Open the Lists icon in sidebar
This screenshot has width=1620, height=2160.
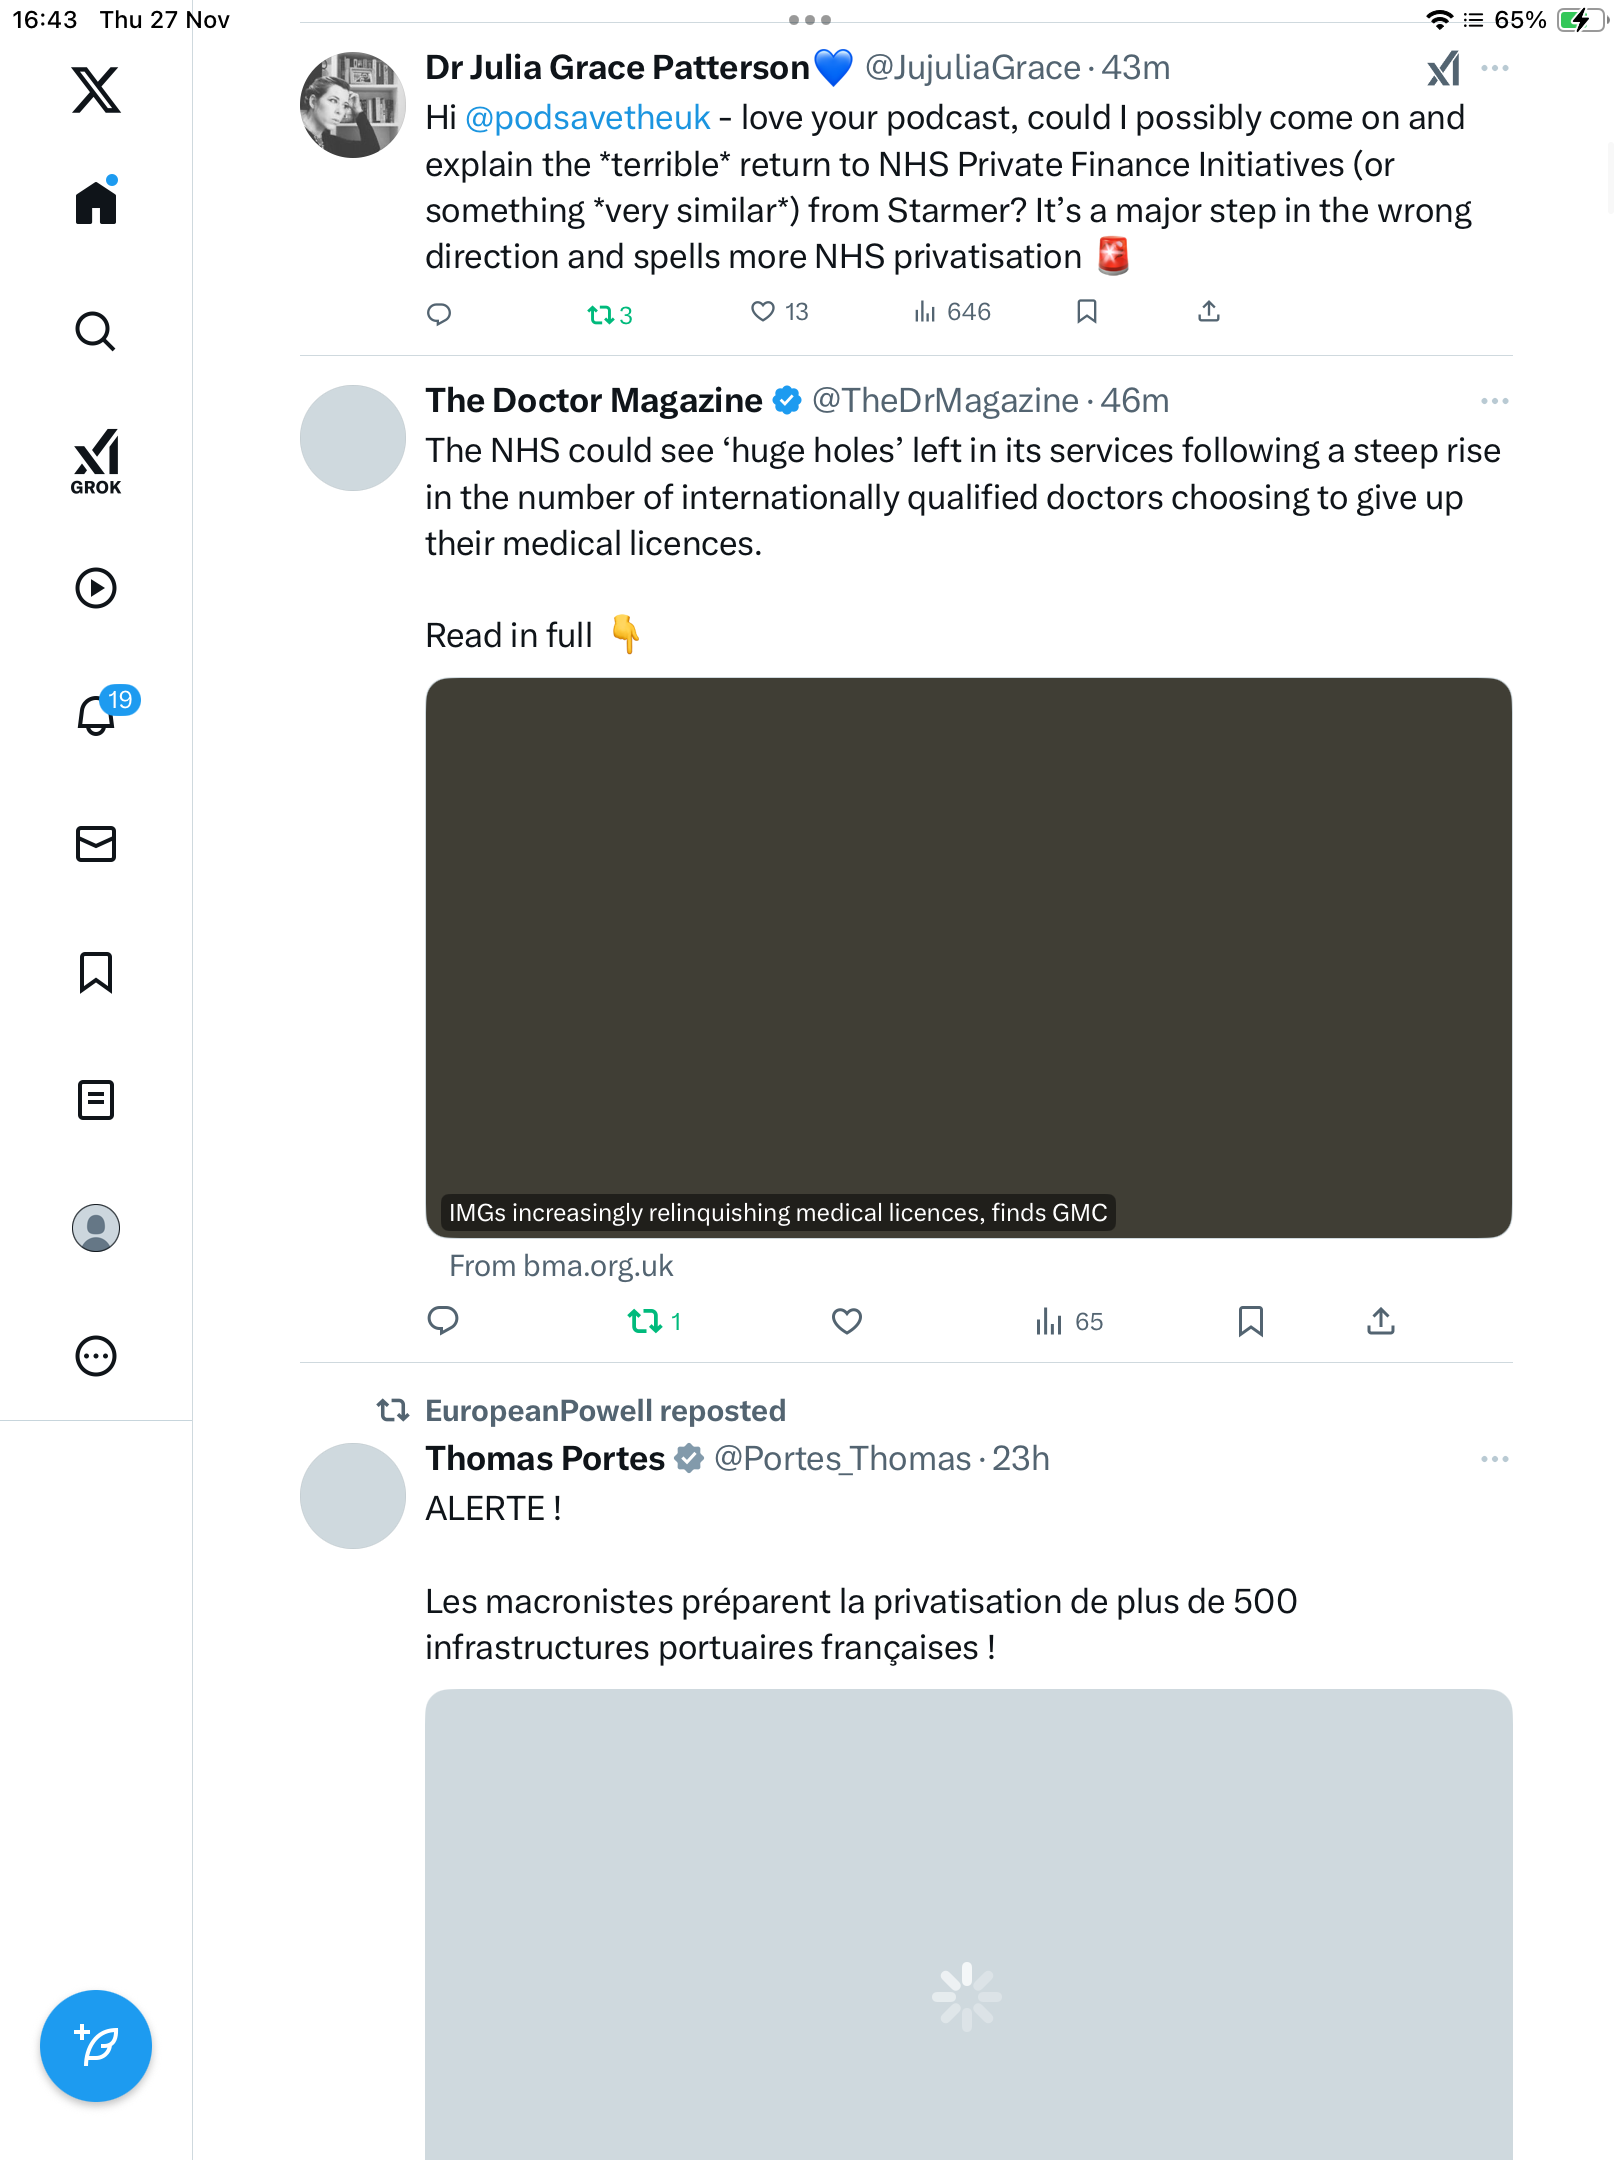[96, 1100]
